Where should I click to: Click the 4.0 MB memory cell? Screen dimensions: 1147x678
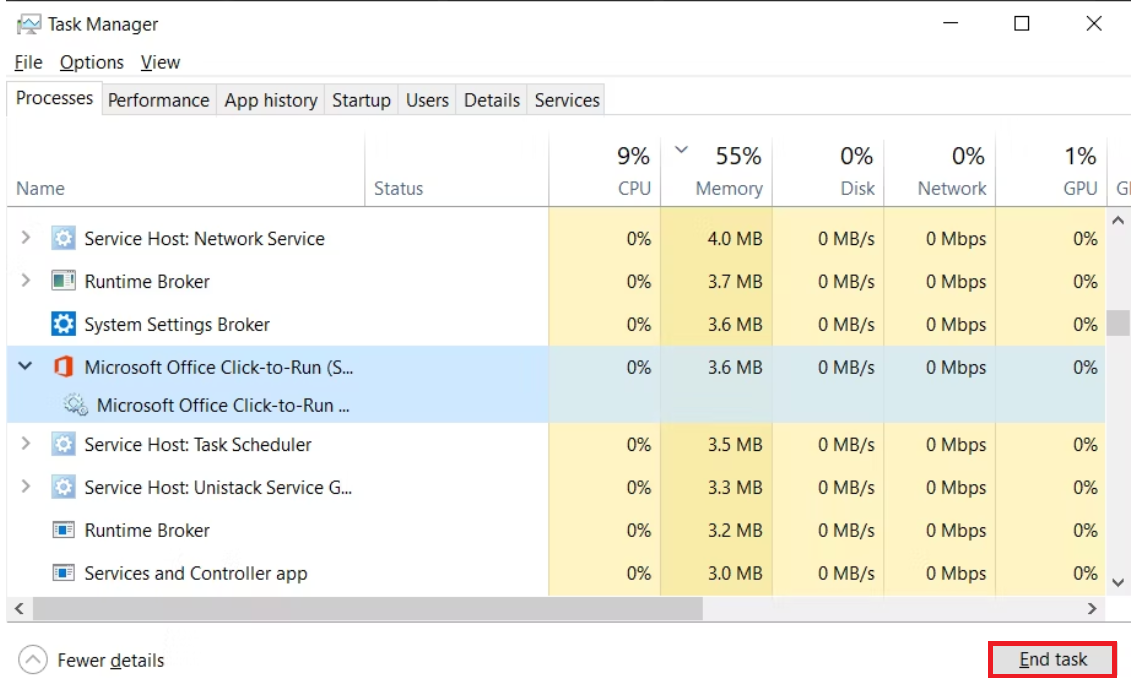click(717, 238)
